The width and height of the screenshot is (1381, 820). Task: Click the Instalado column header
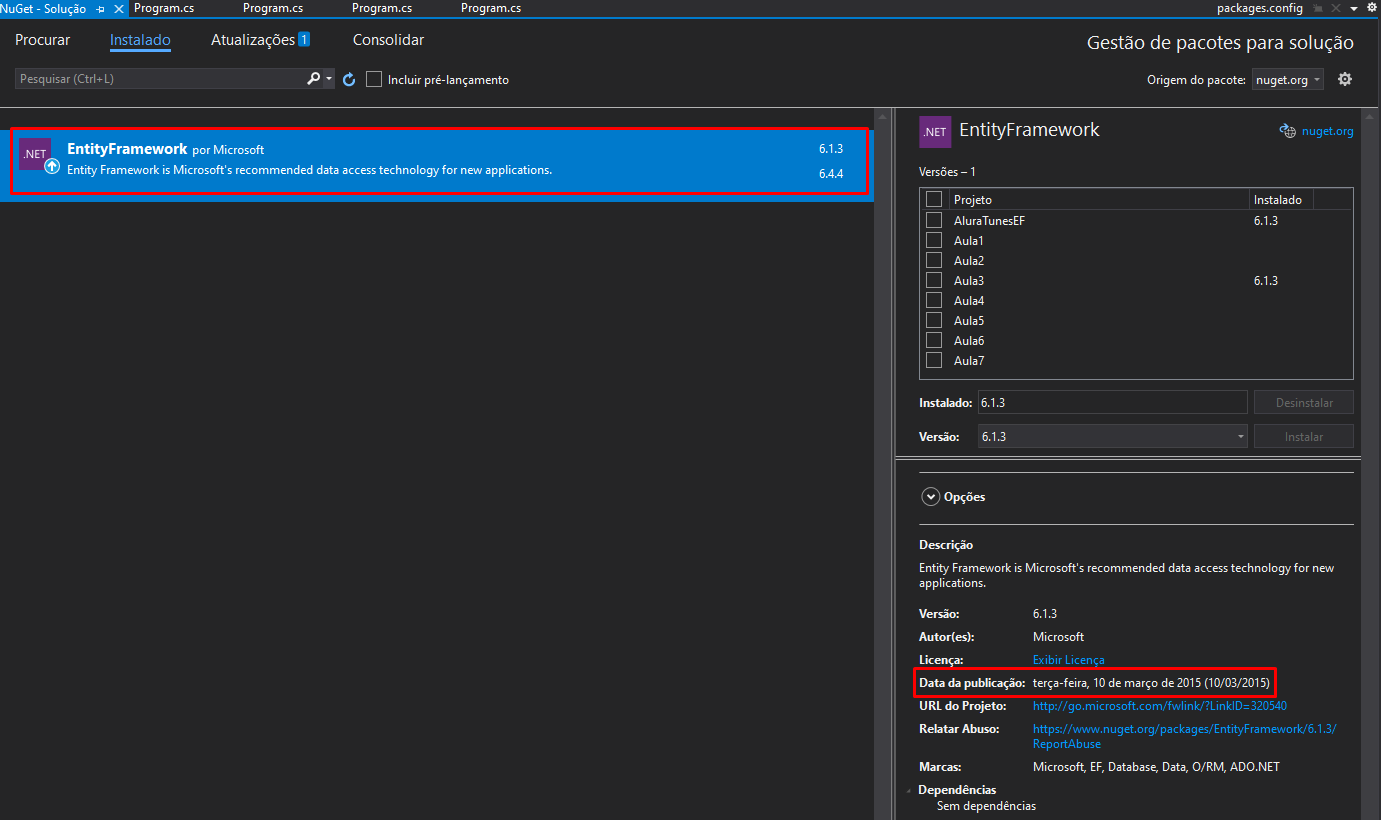(x=1281, y=199)
